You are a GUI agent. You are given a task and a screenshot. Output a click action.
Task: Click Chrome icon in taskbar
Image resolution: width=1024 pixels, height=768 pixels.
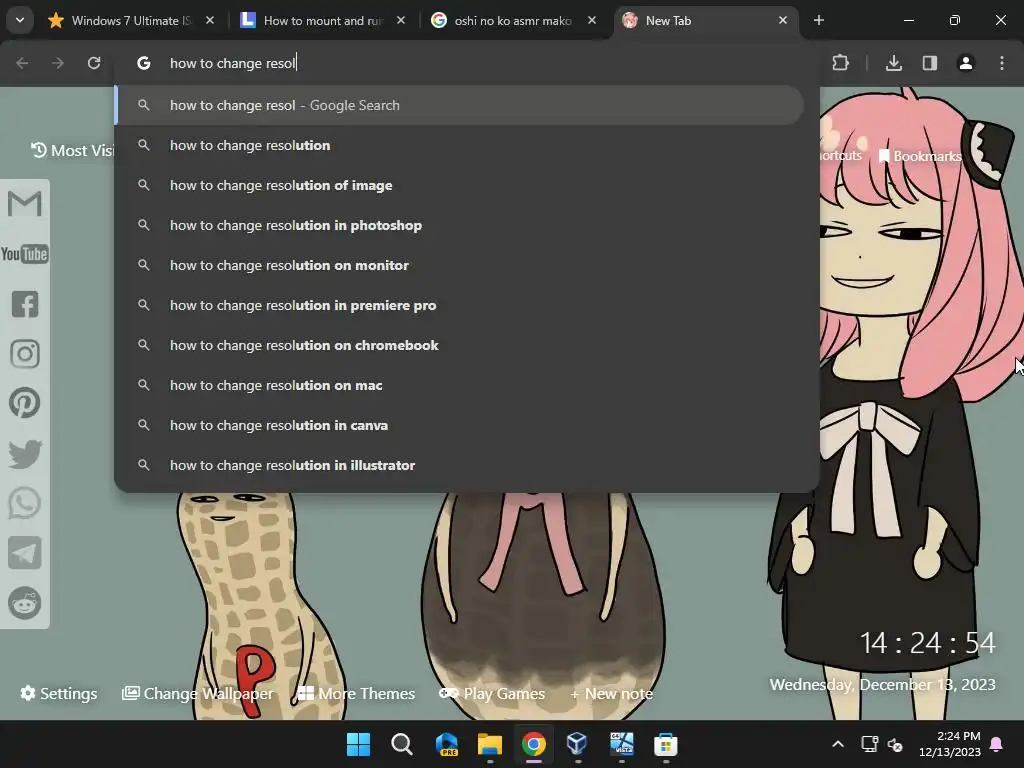(534, 744)
